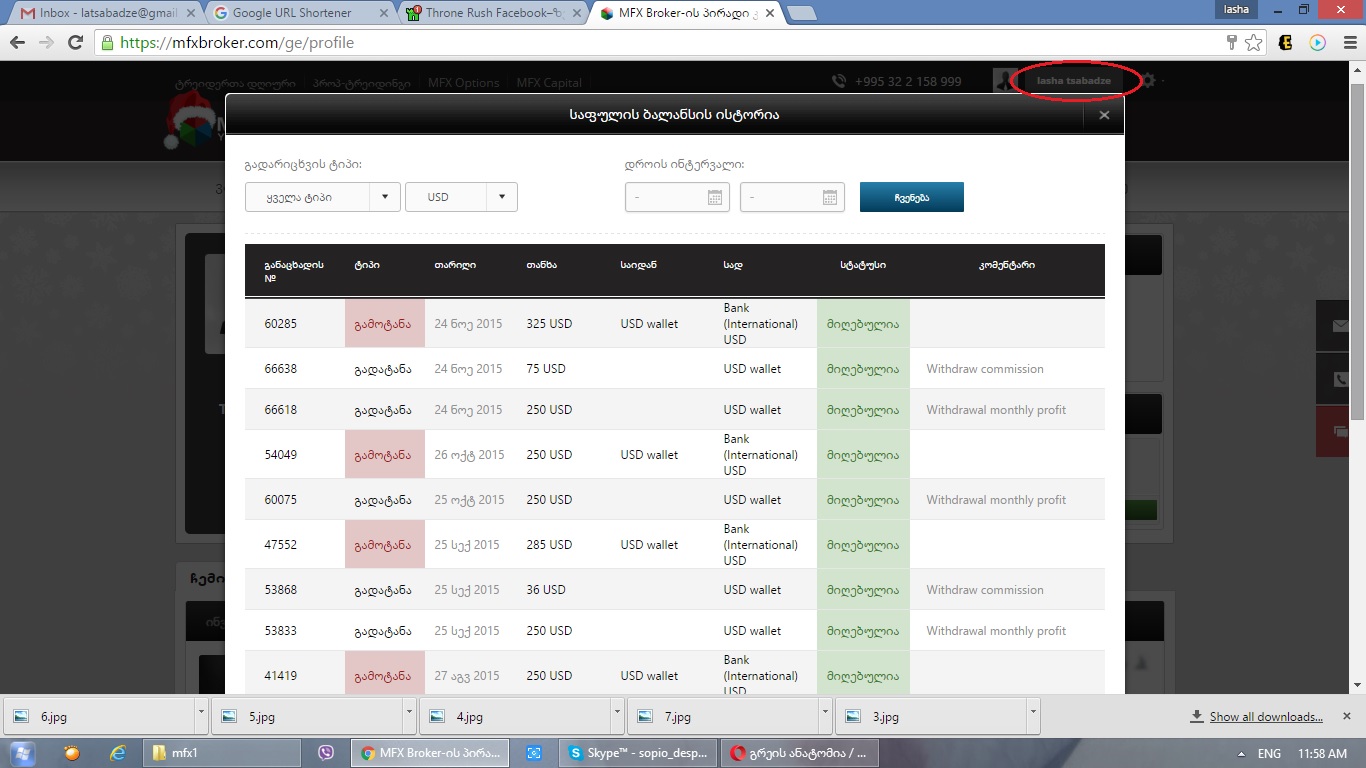Expand the ყველა ტიპი transfer type dropdown
The image size is (1366, 768).
click(323, 197)
